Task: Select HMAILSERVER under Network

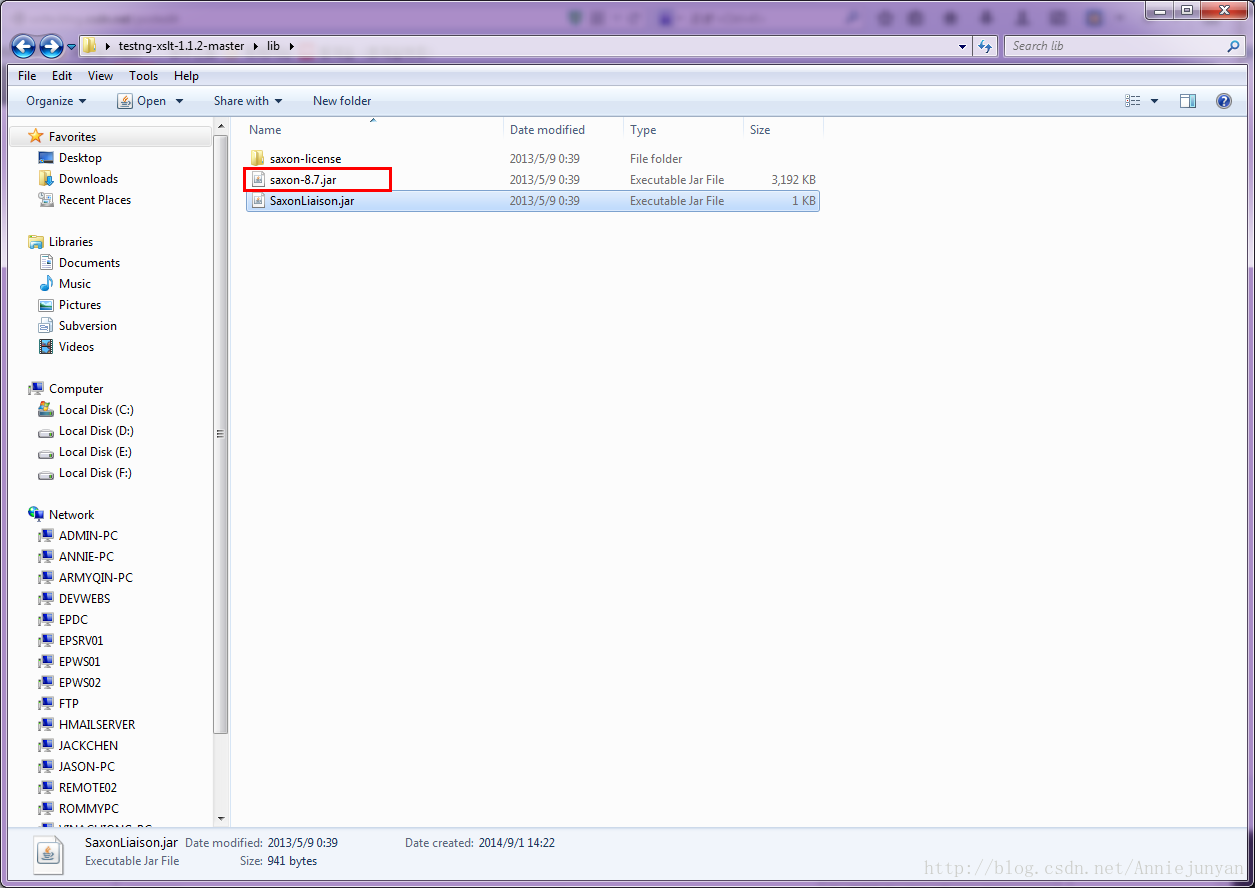Action: [x=97, y=725]
